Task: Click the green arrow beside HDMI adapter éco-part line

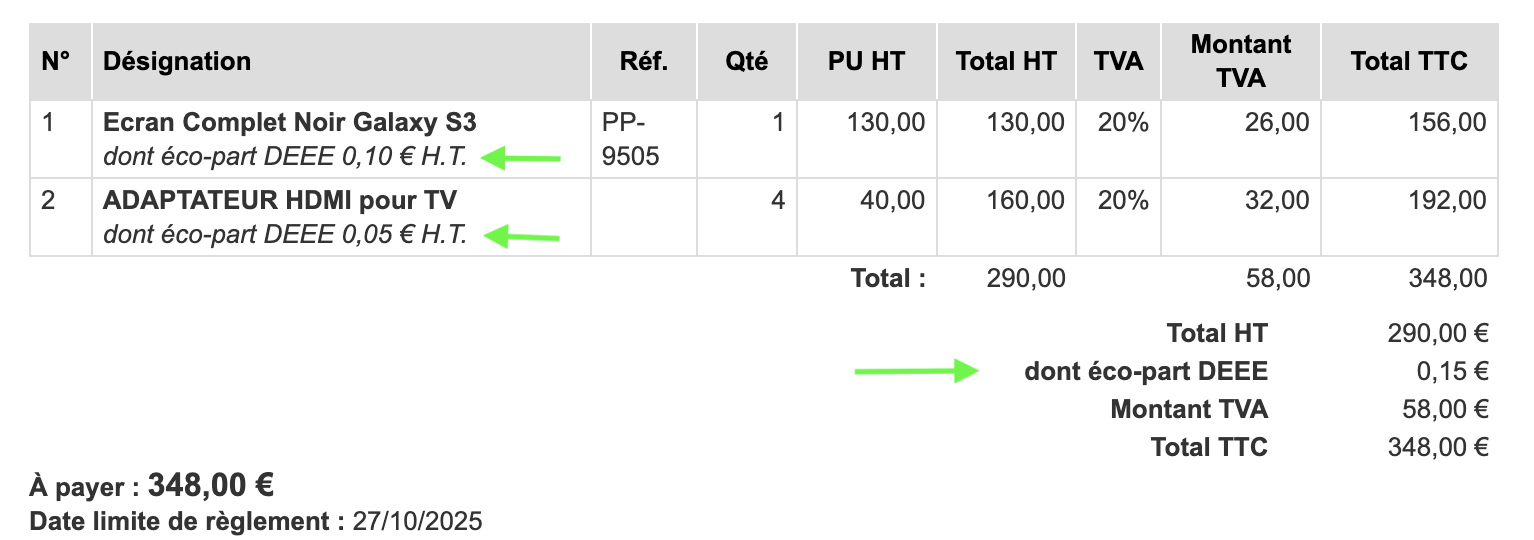Action: point(521,237)
